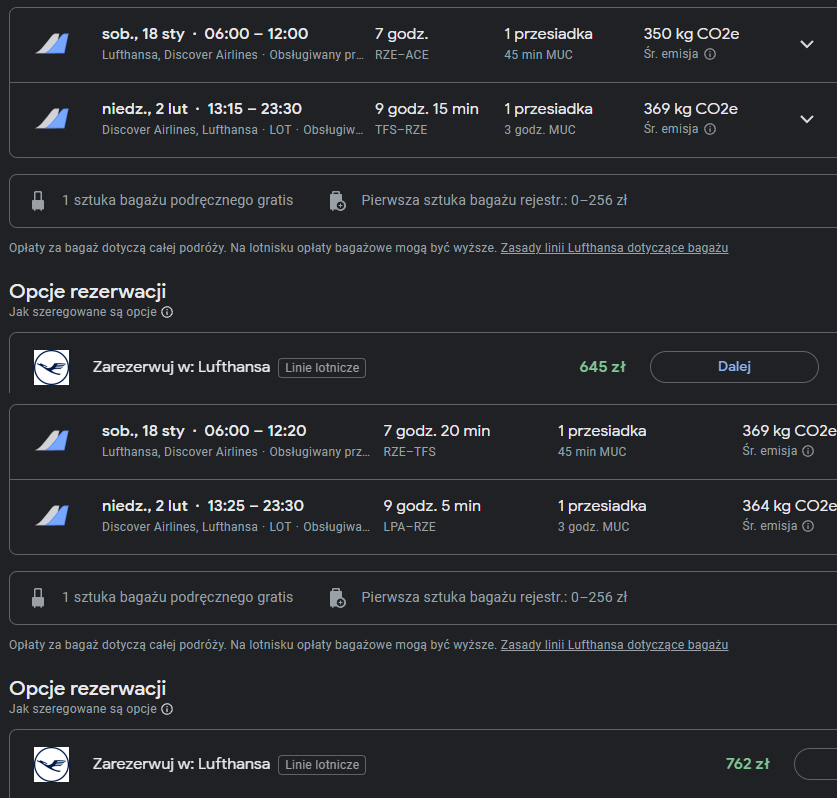This screenshot has width=837, height=798.
Task: Click Lufthansa logo in 645 zł option
Action: (x=51, y=367)
